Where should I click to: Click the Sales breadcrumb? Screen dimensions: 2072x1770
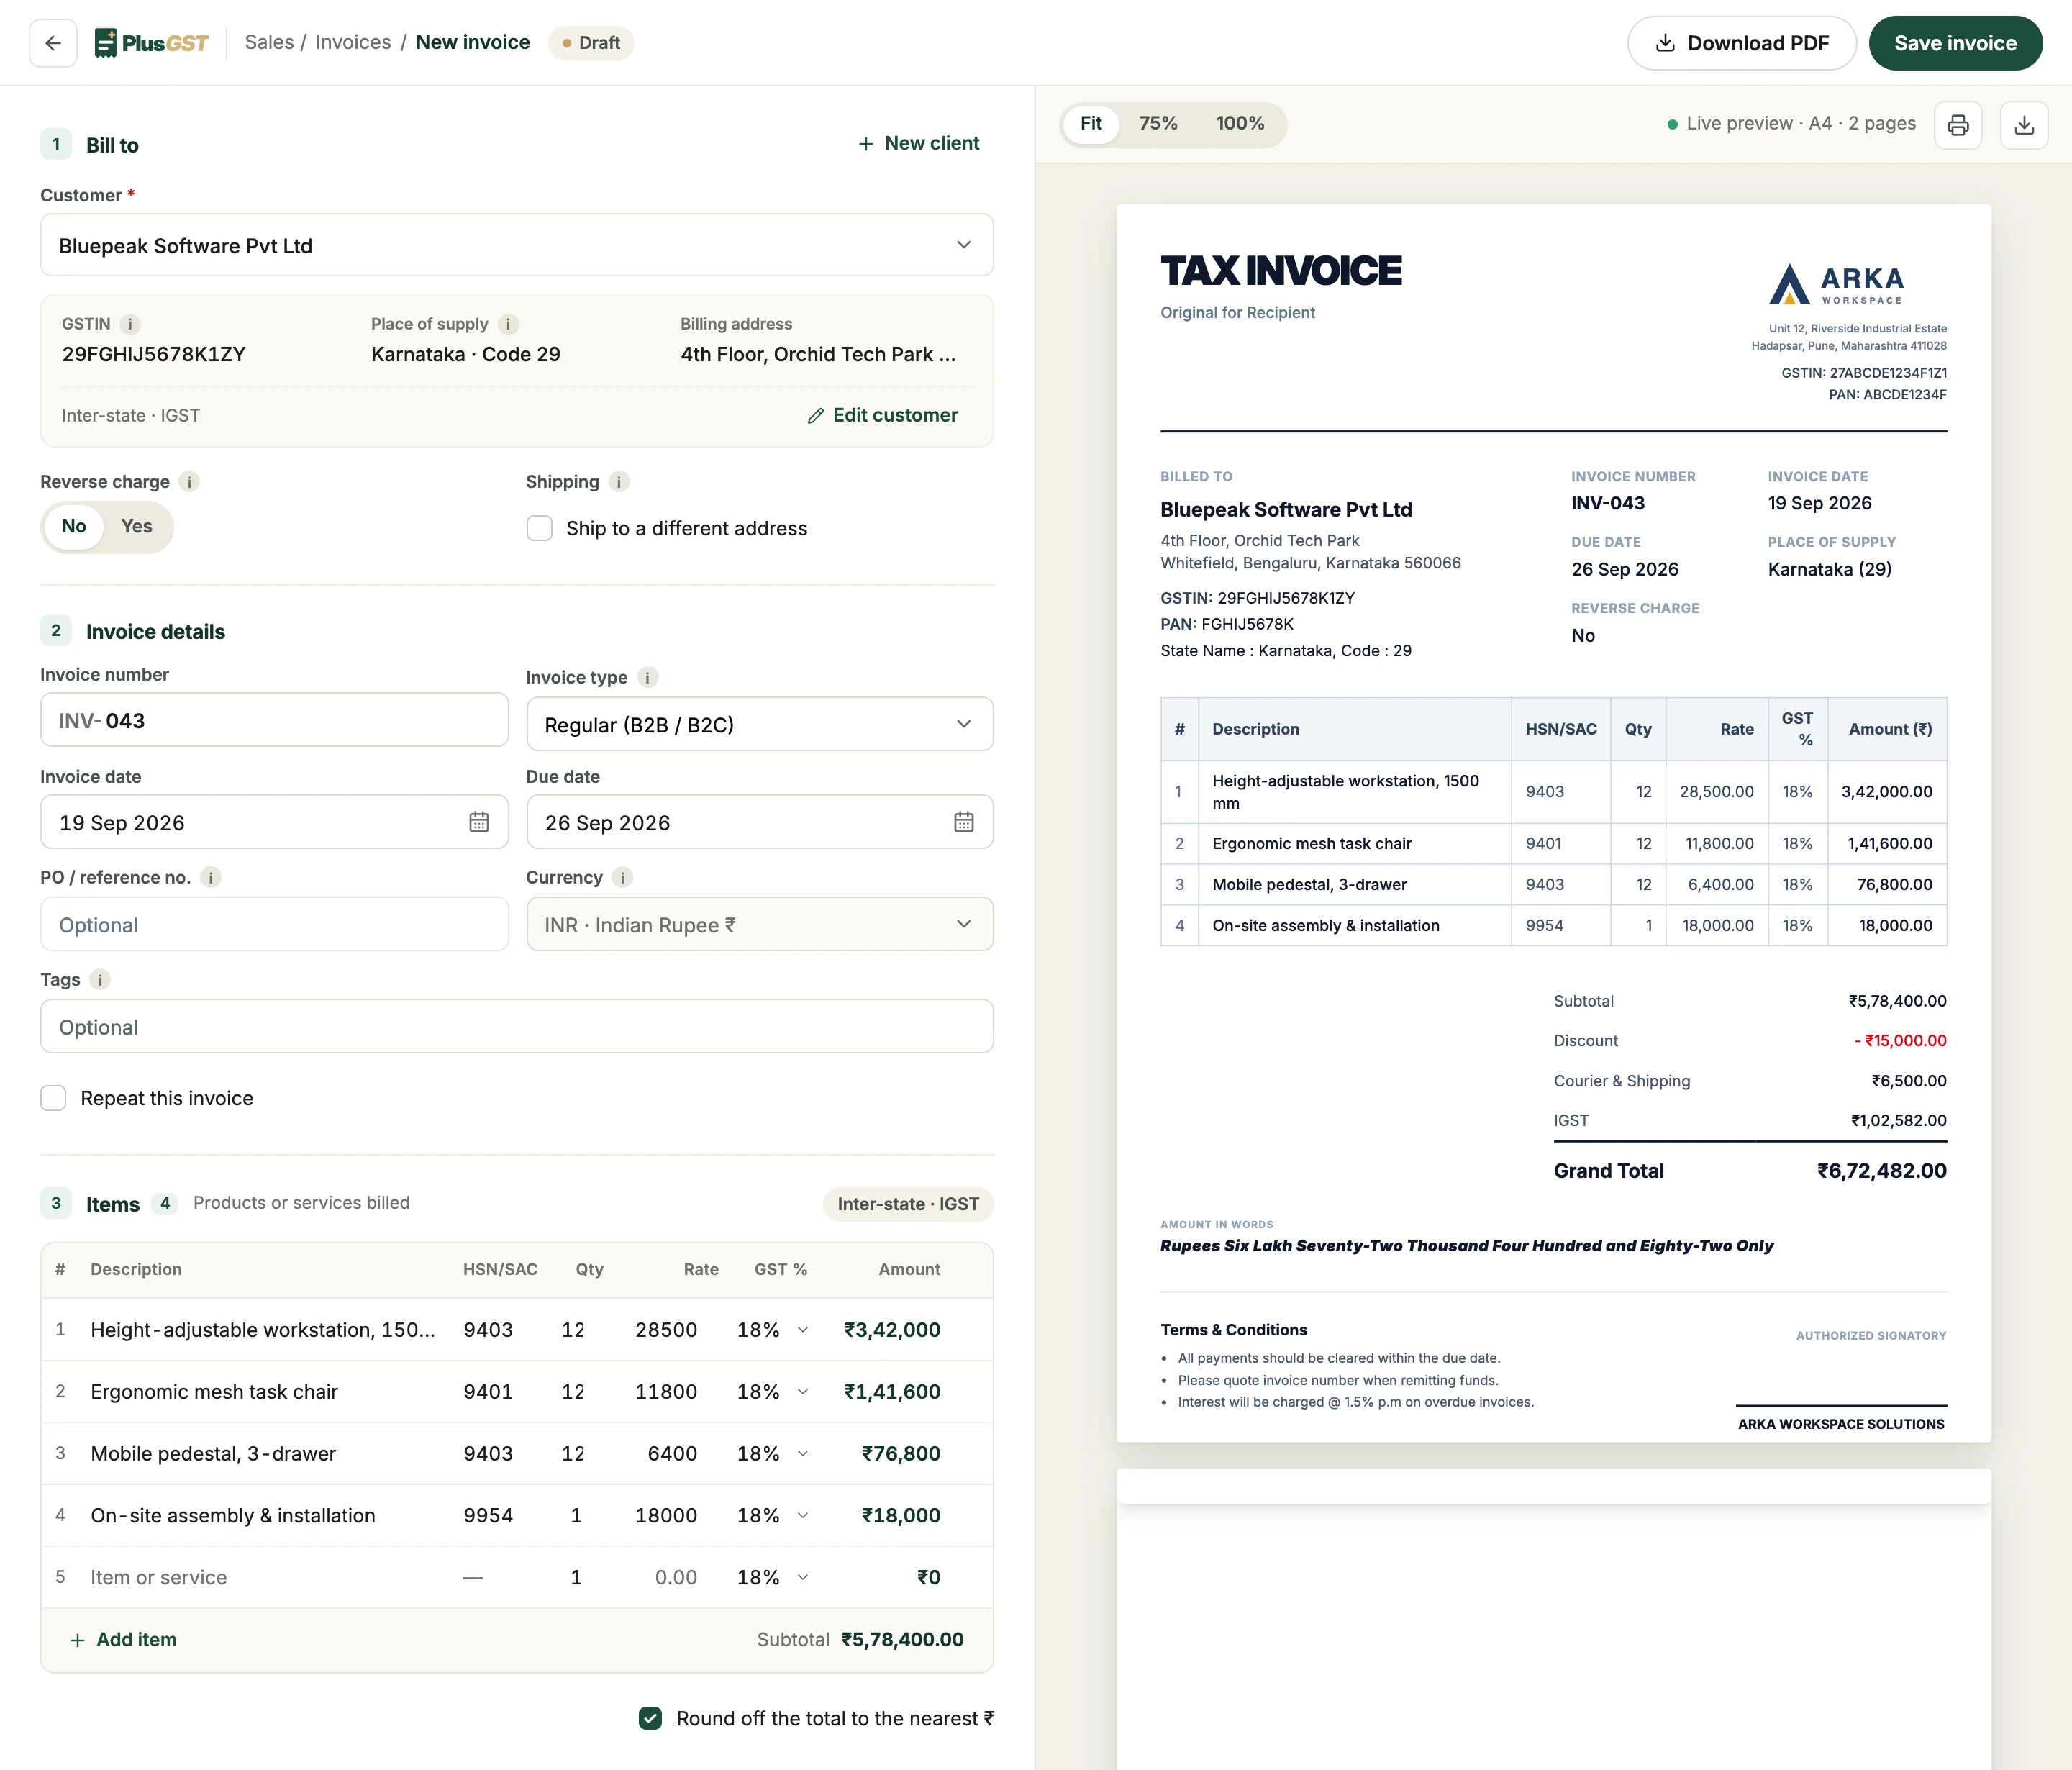click(x=269, y=42)
